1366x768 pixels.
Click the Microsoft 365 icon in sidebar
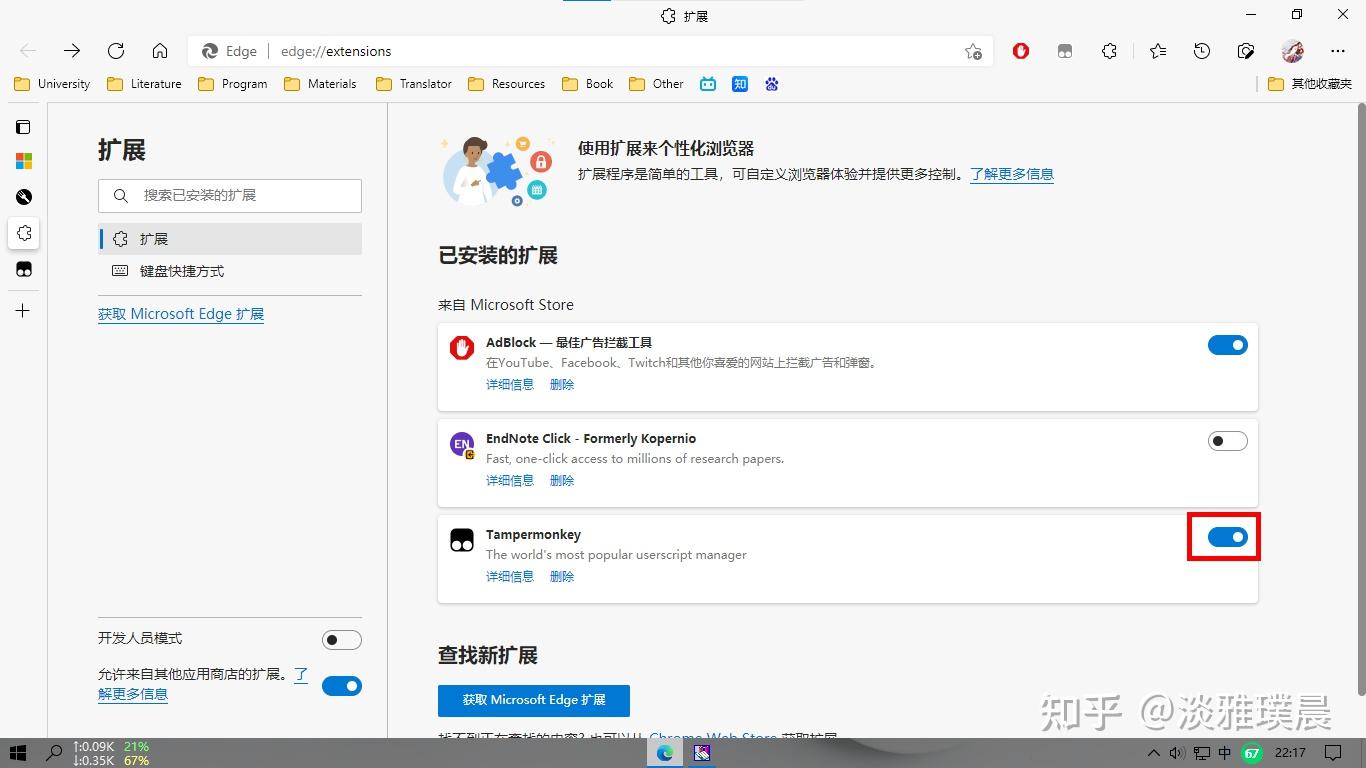(23, 160)
